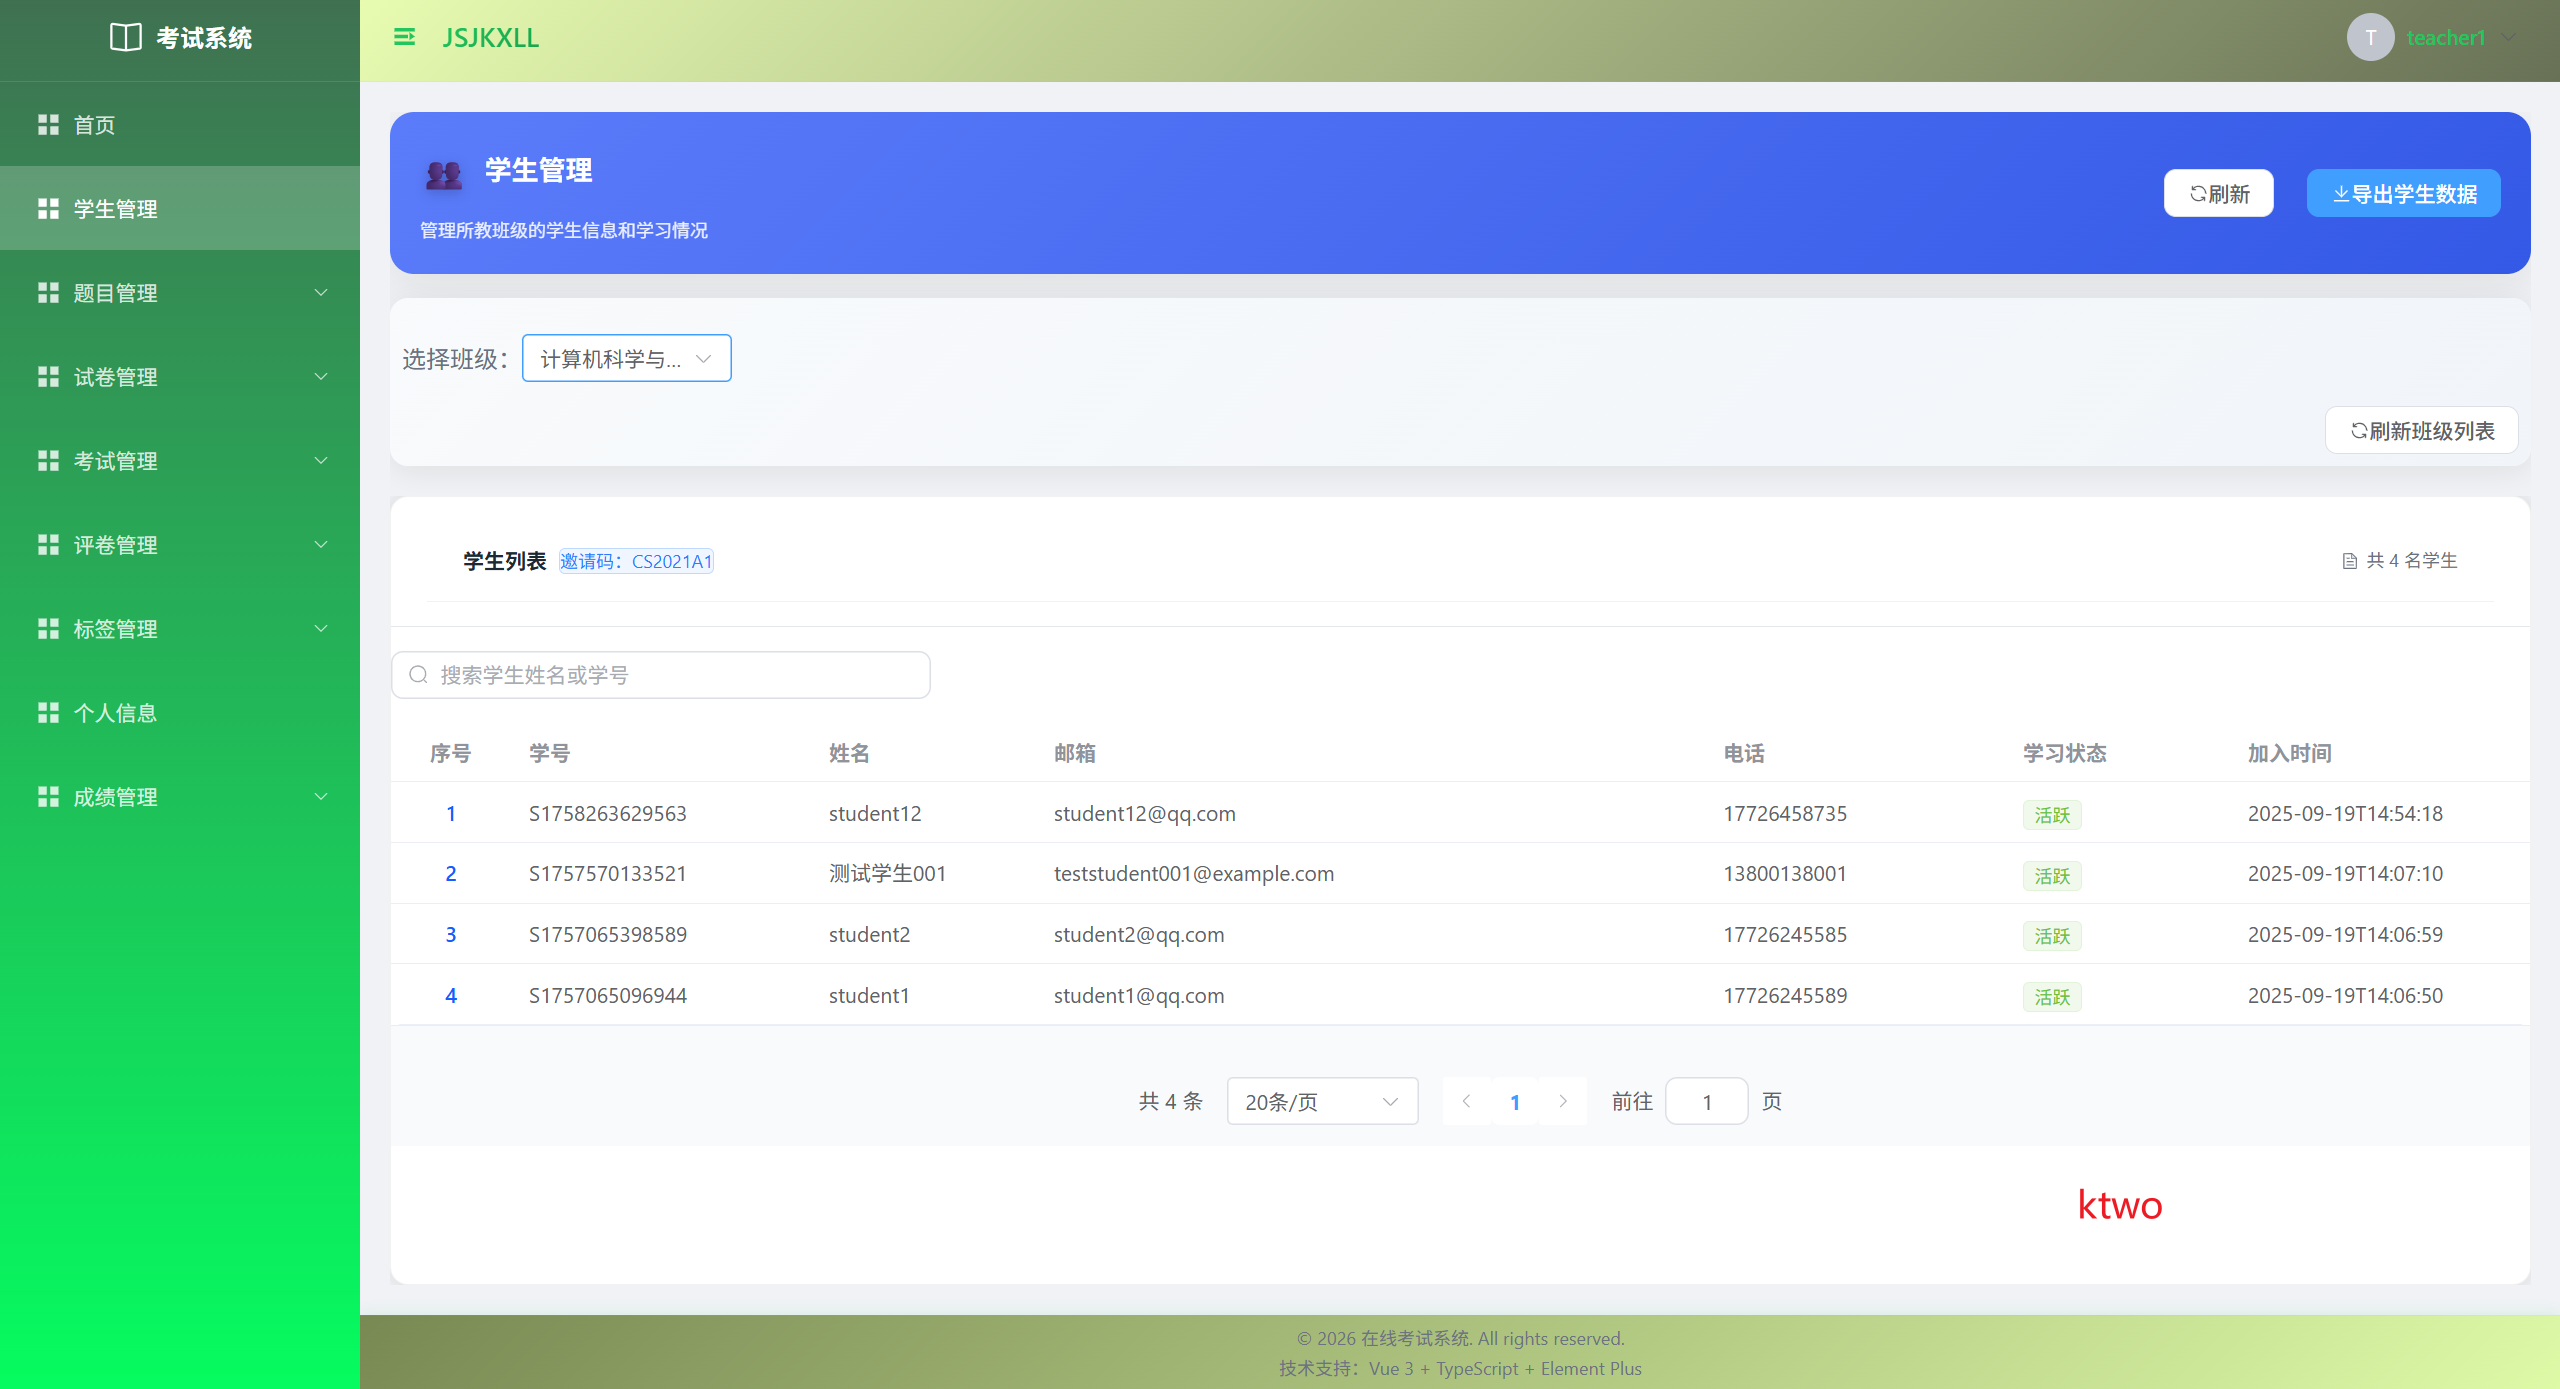Open the 考试管理 menu item
The image size is (2560, 1389).
(116, 461)
